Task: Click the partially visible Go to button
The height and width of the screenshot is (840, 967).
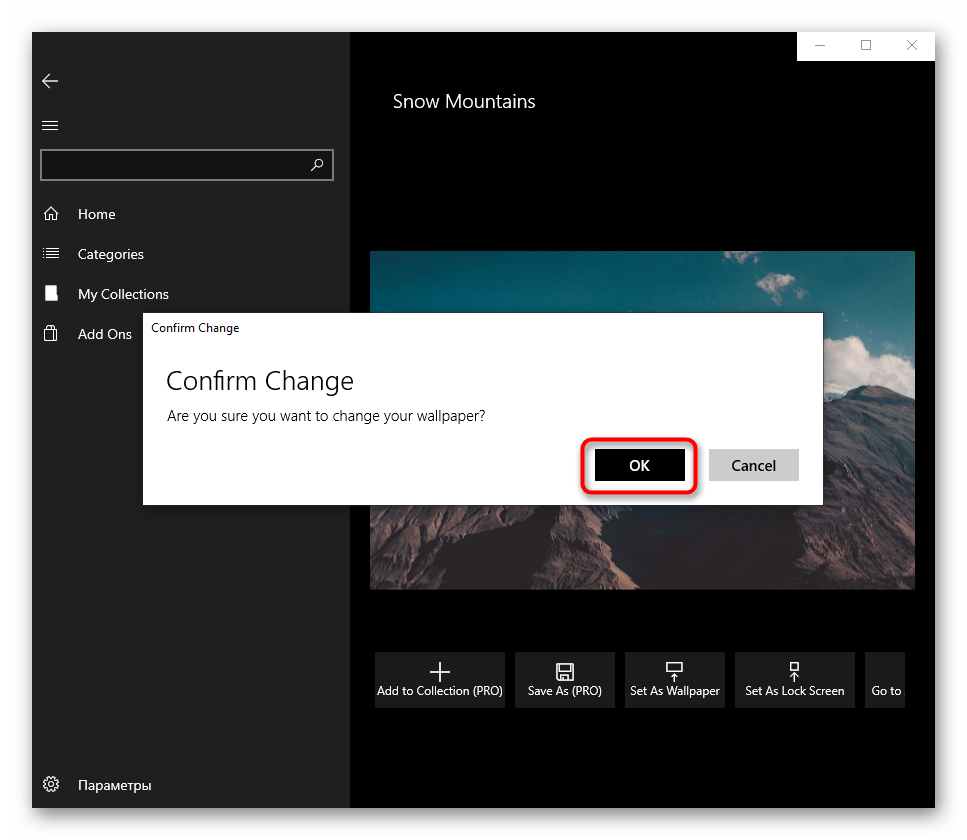Action: tap(885, 680)
